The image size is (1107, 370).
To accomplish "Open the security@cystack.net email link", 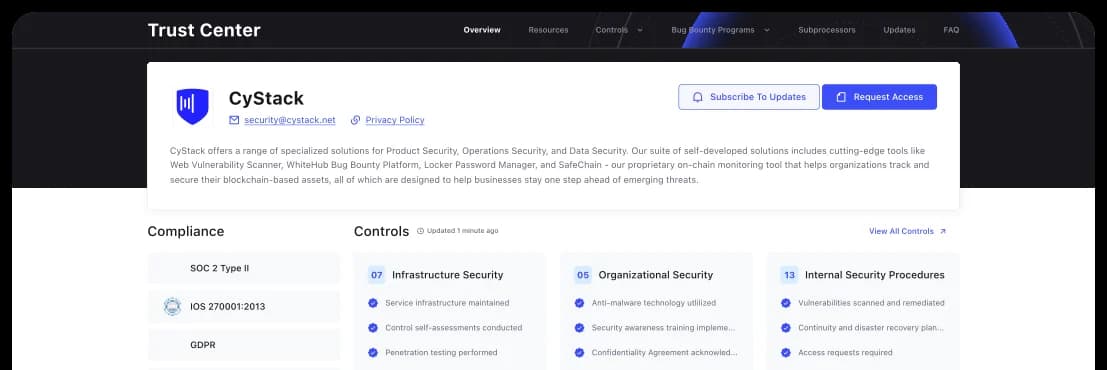I will coord(289,120).
